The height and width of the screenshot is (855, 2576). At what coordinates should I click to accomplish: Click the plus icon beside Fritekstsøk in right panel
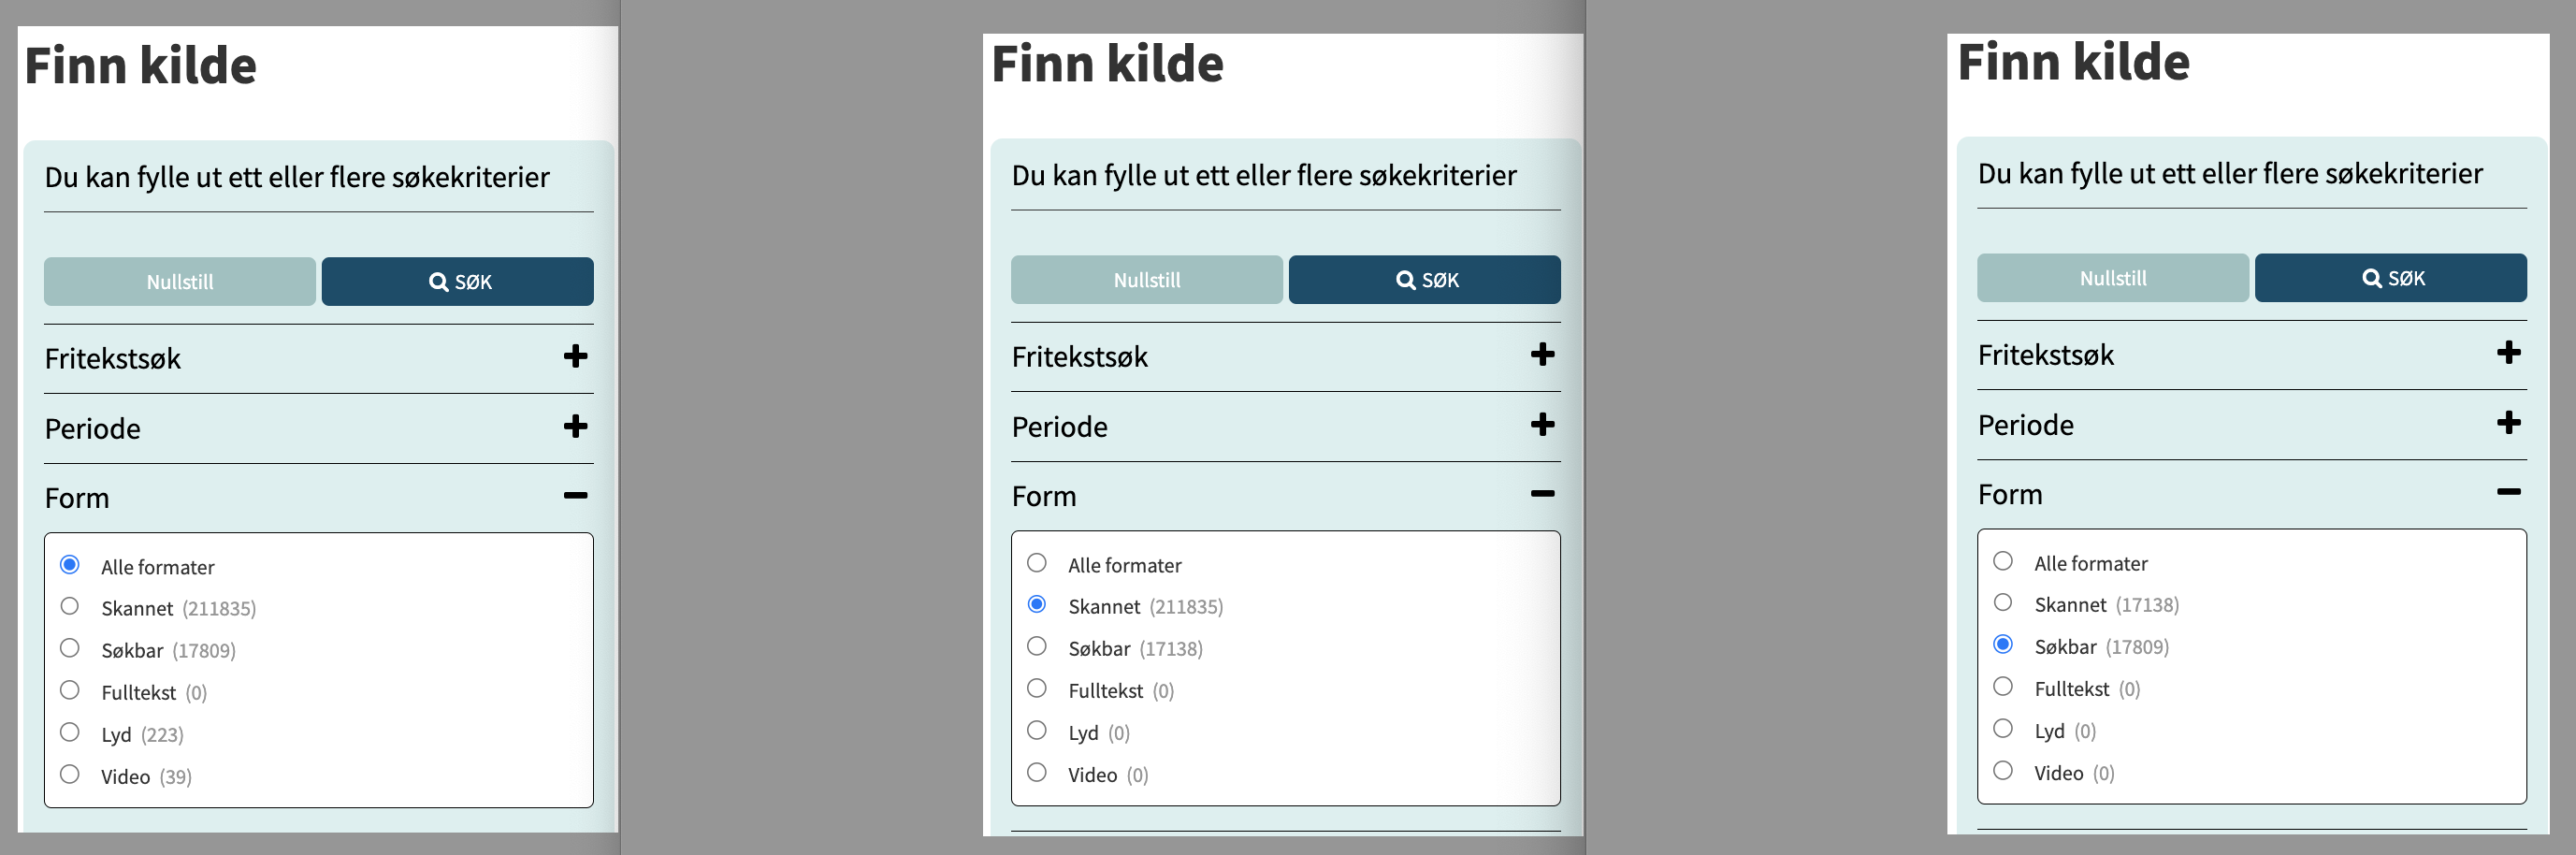point(2508,352)
